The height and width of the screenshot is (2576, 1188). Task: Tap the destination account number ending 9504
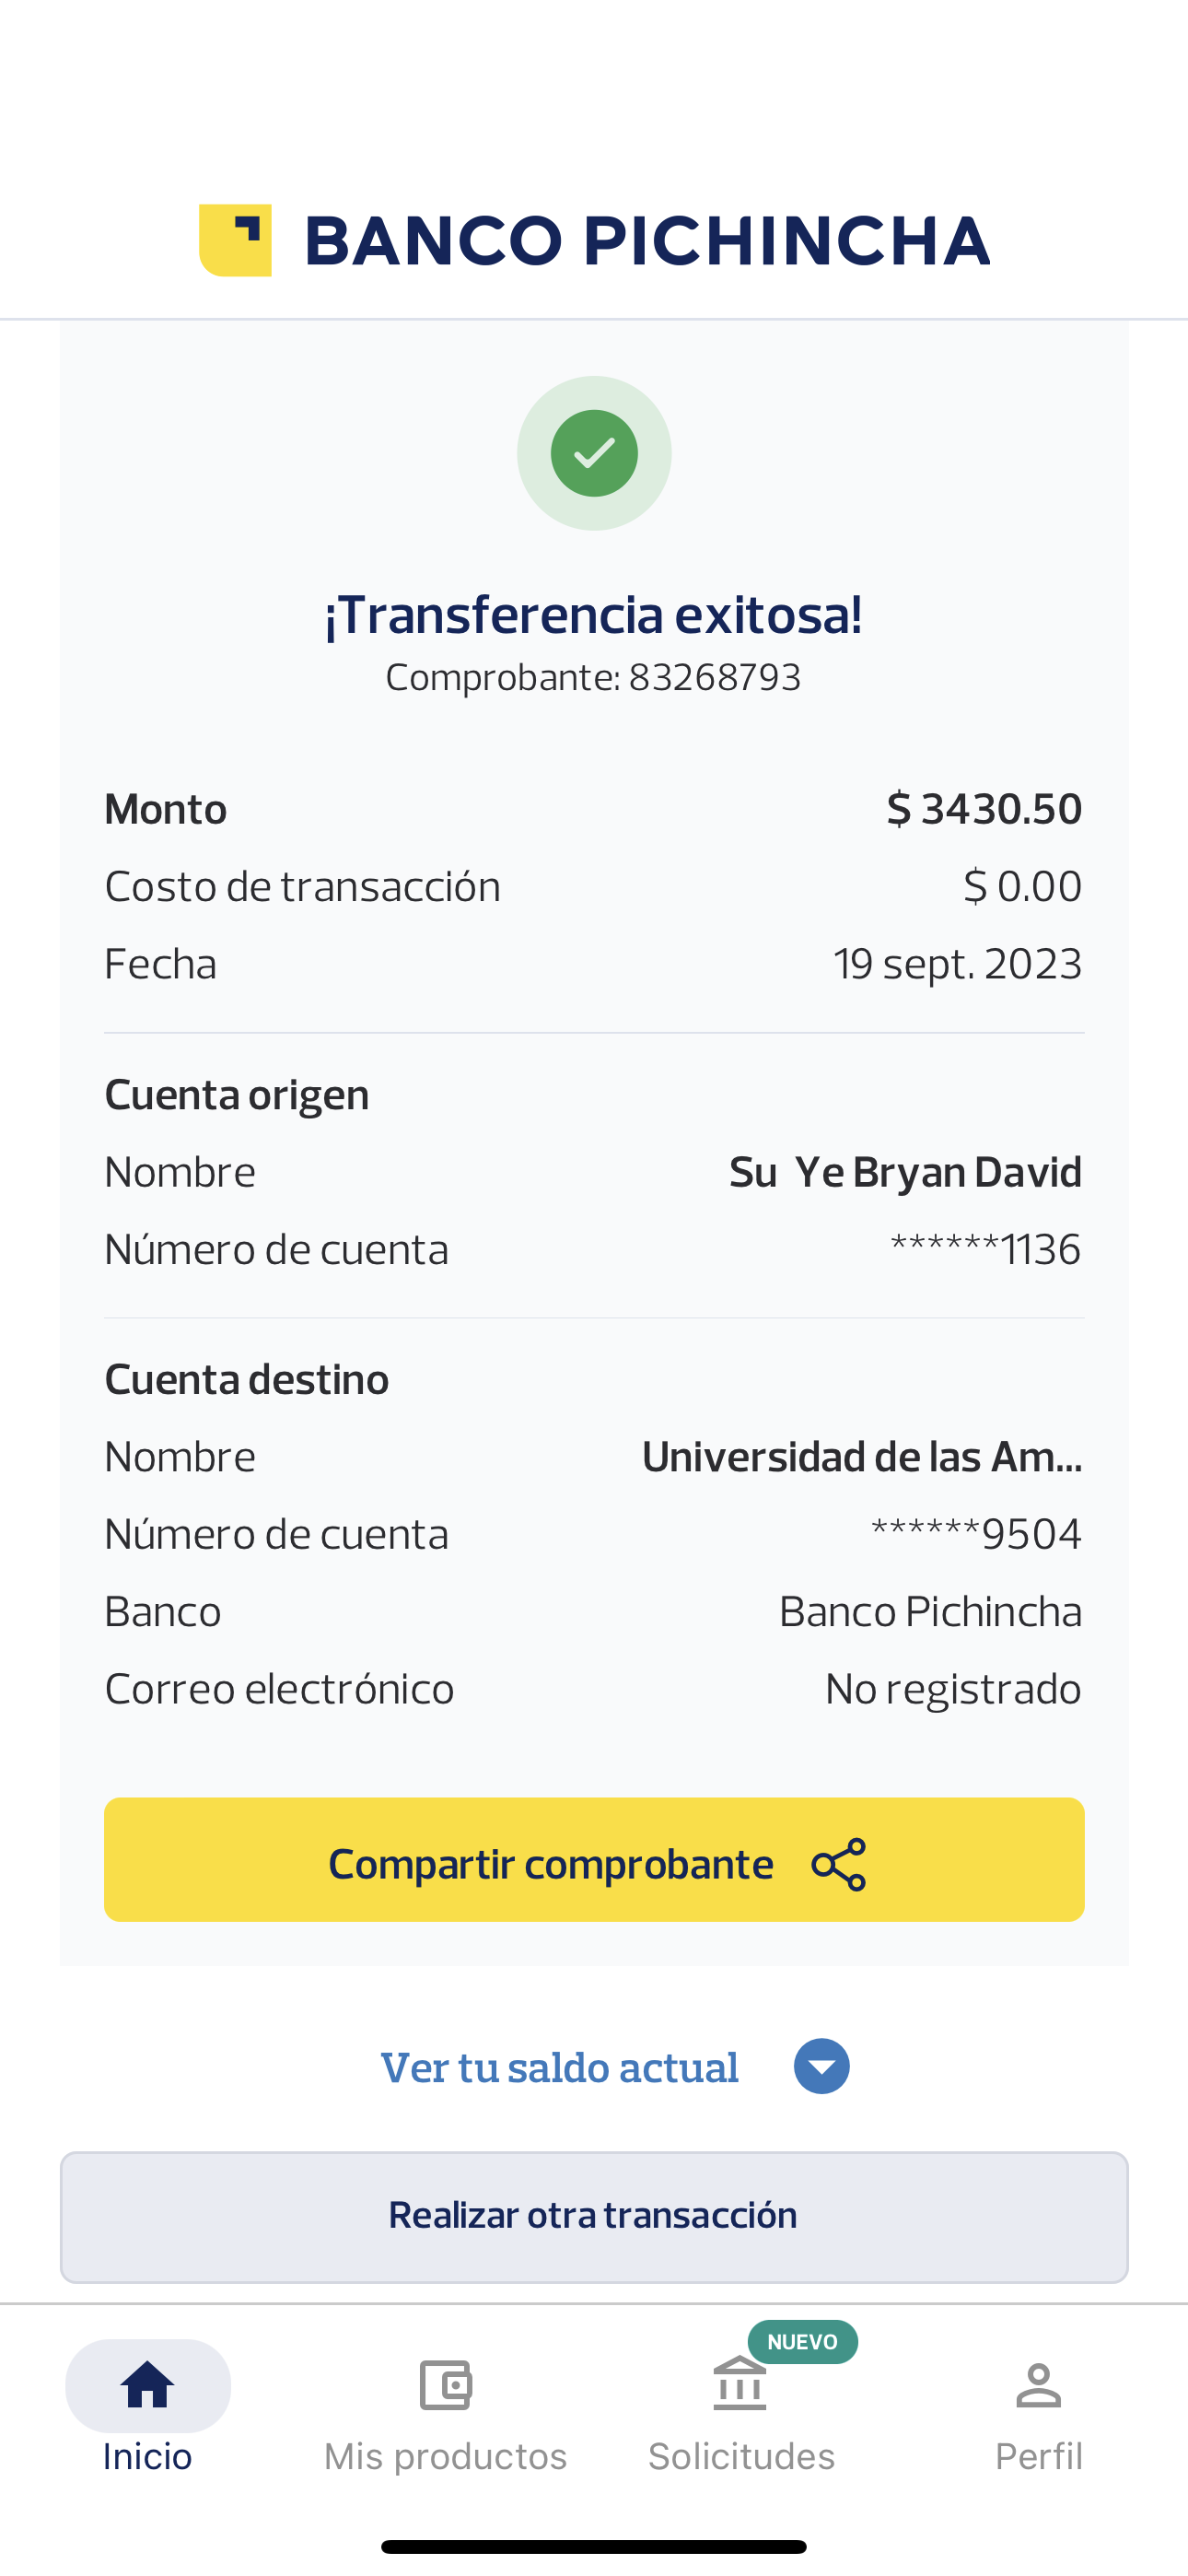coord(976,1534)
